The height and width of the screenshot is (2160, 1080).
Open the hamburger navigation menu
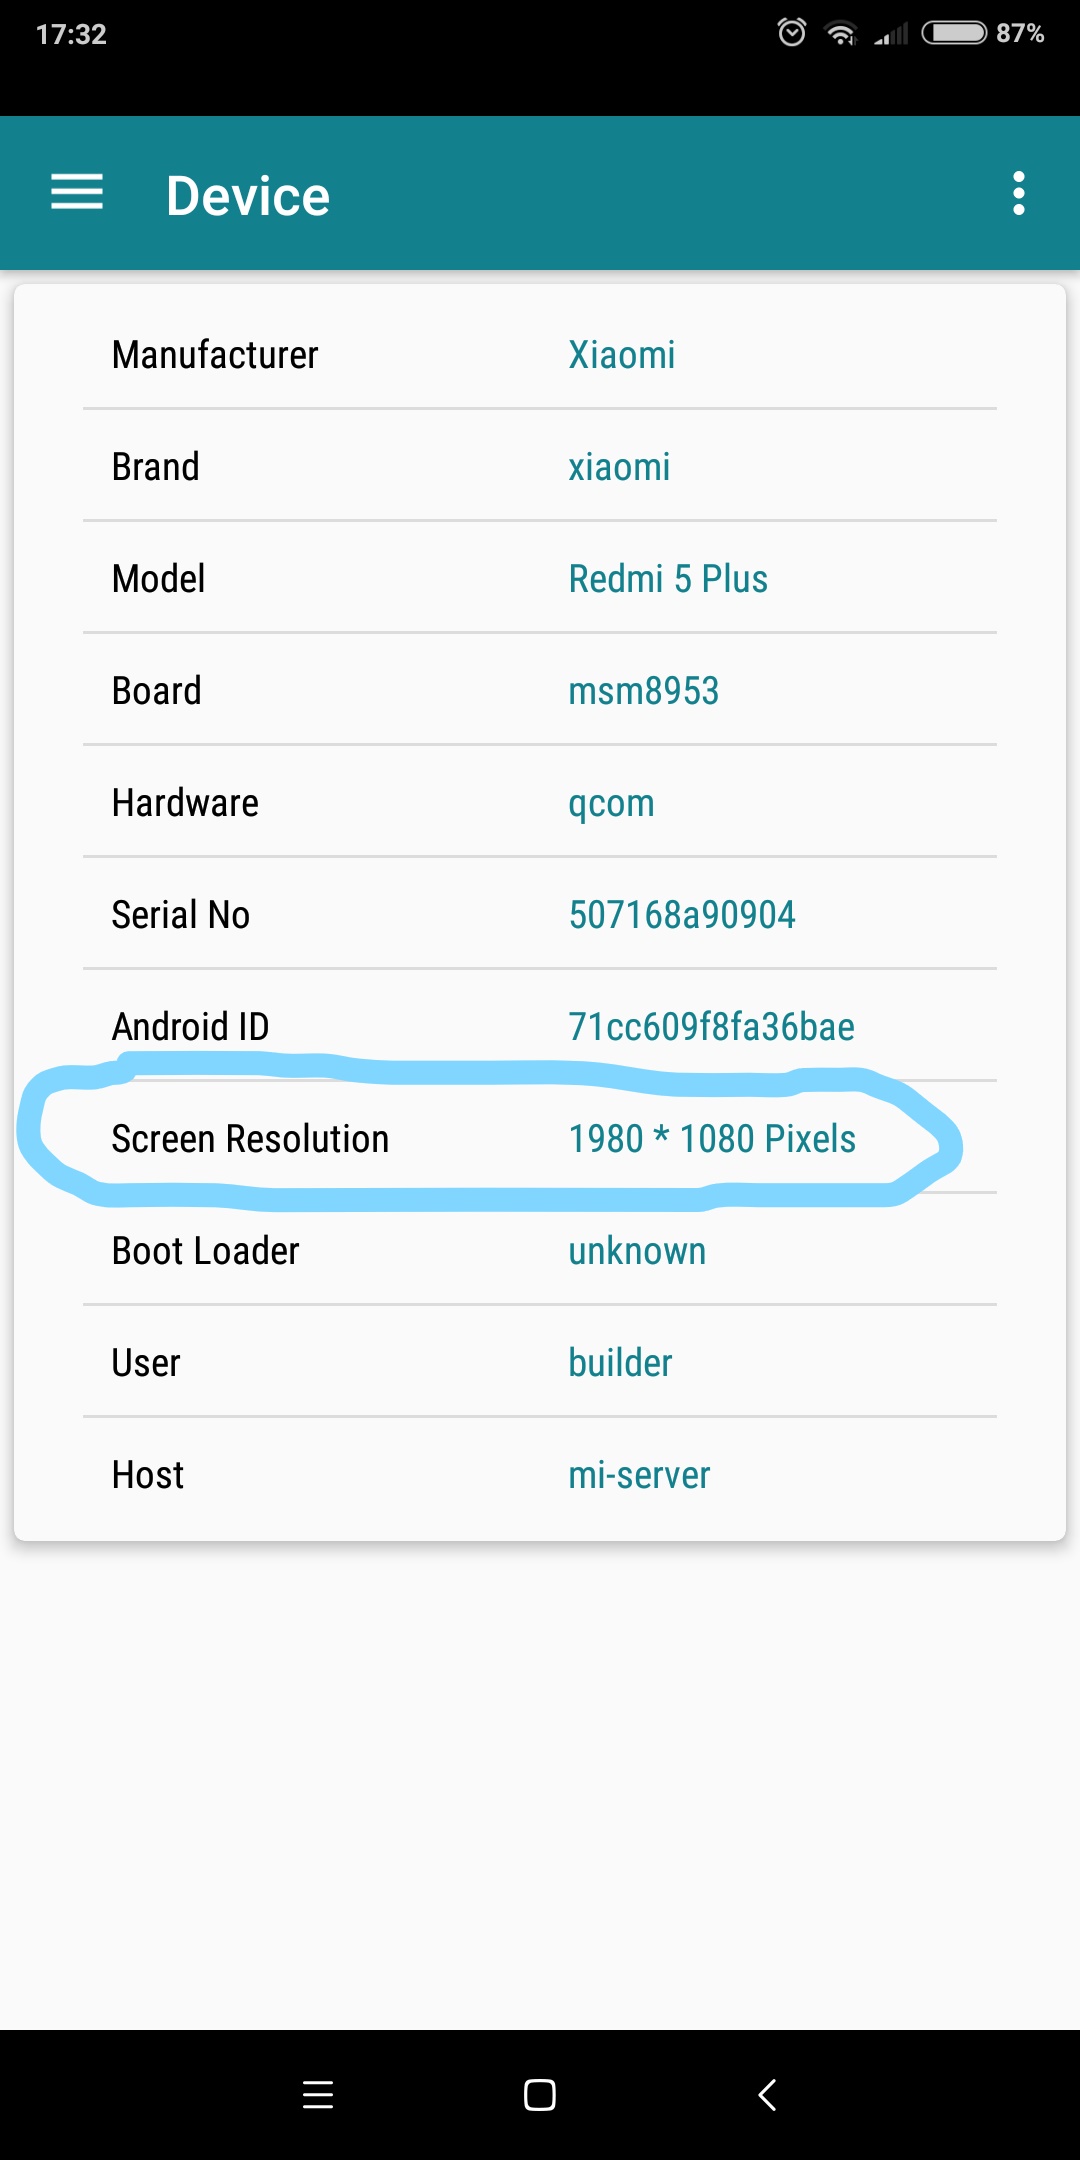[77, 192]
